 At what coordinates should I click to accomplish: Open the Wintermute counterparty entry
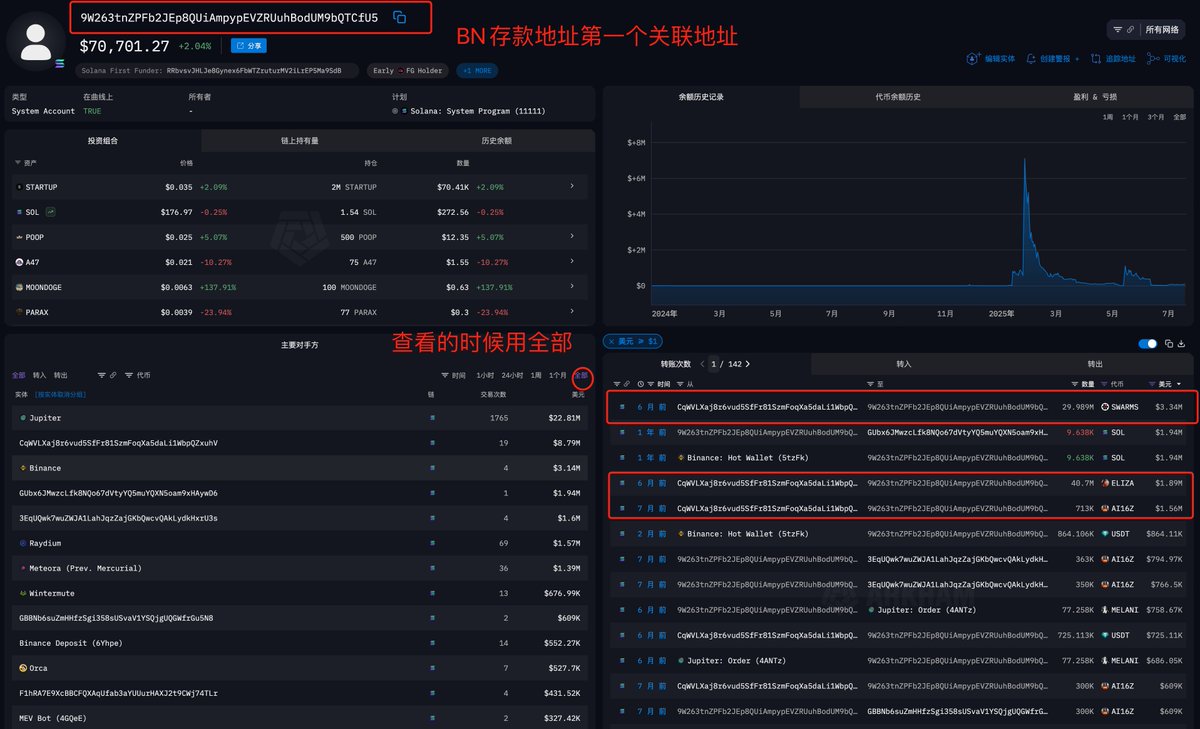pyautogui.click(x=53, y=593)
